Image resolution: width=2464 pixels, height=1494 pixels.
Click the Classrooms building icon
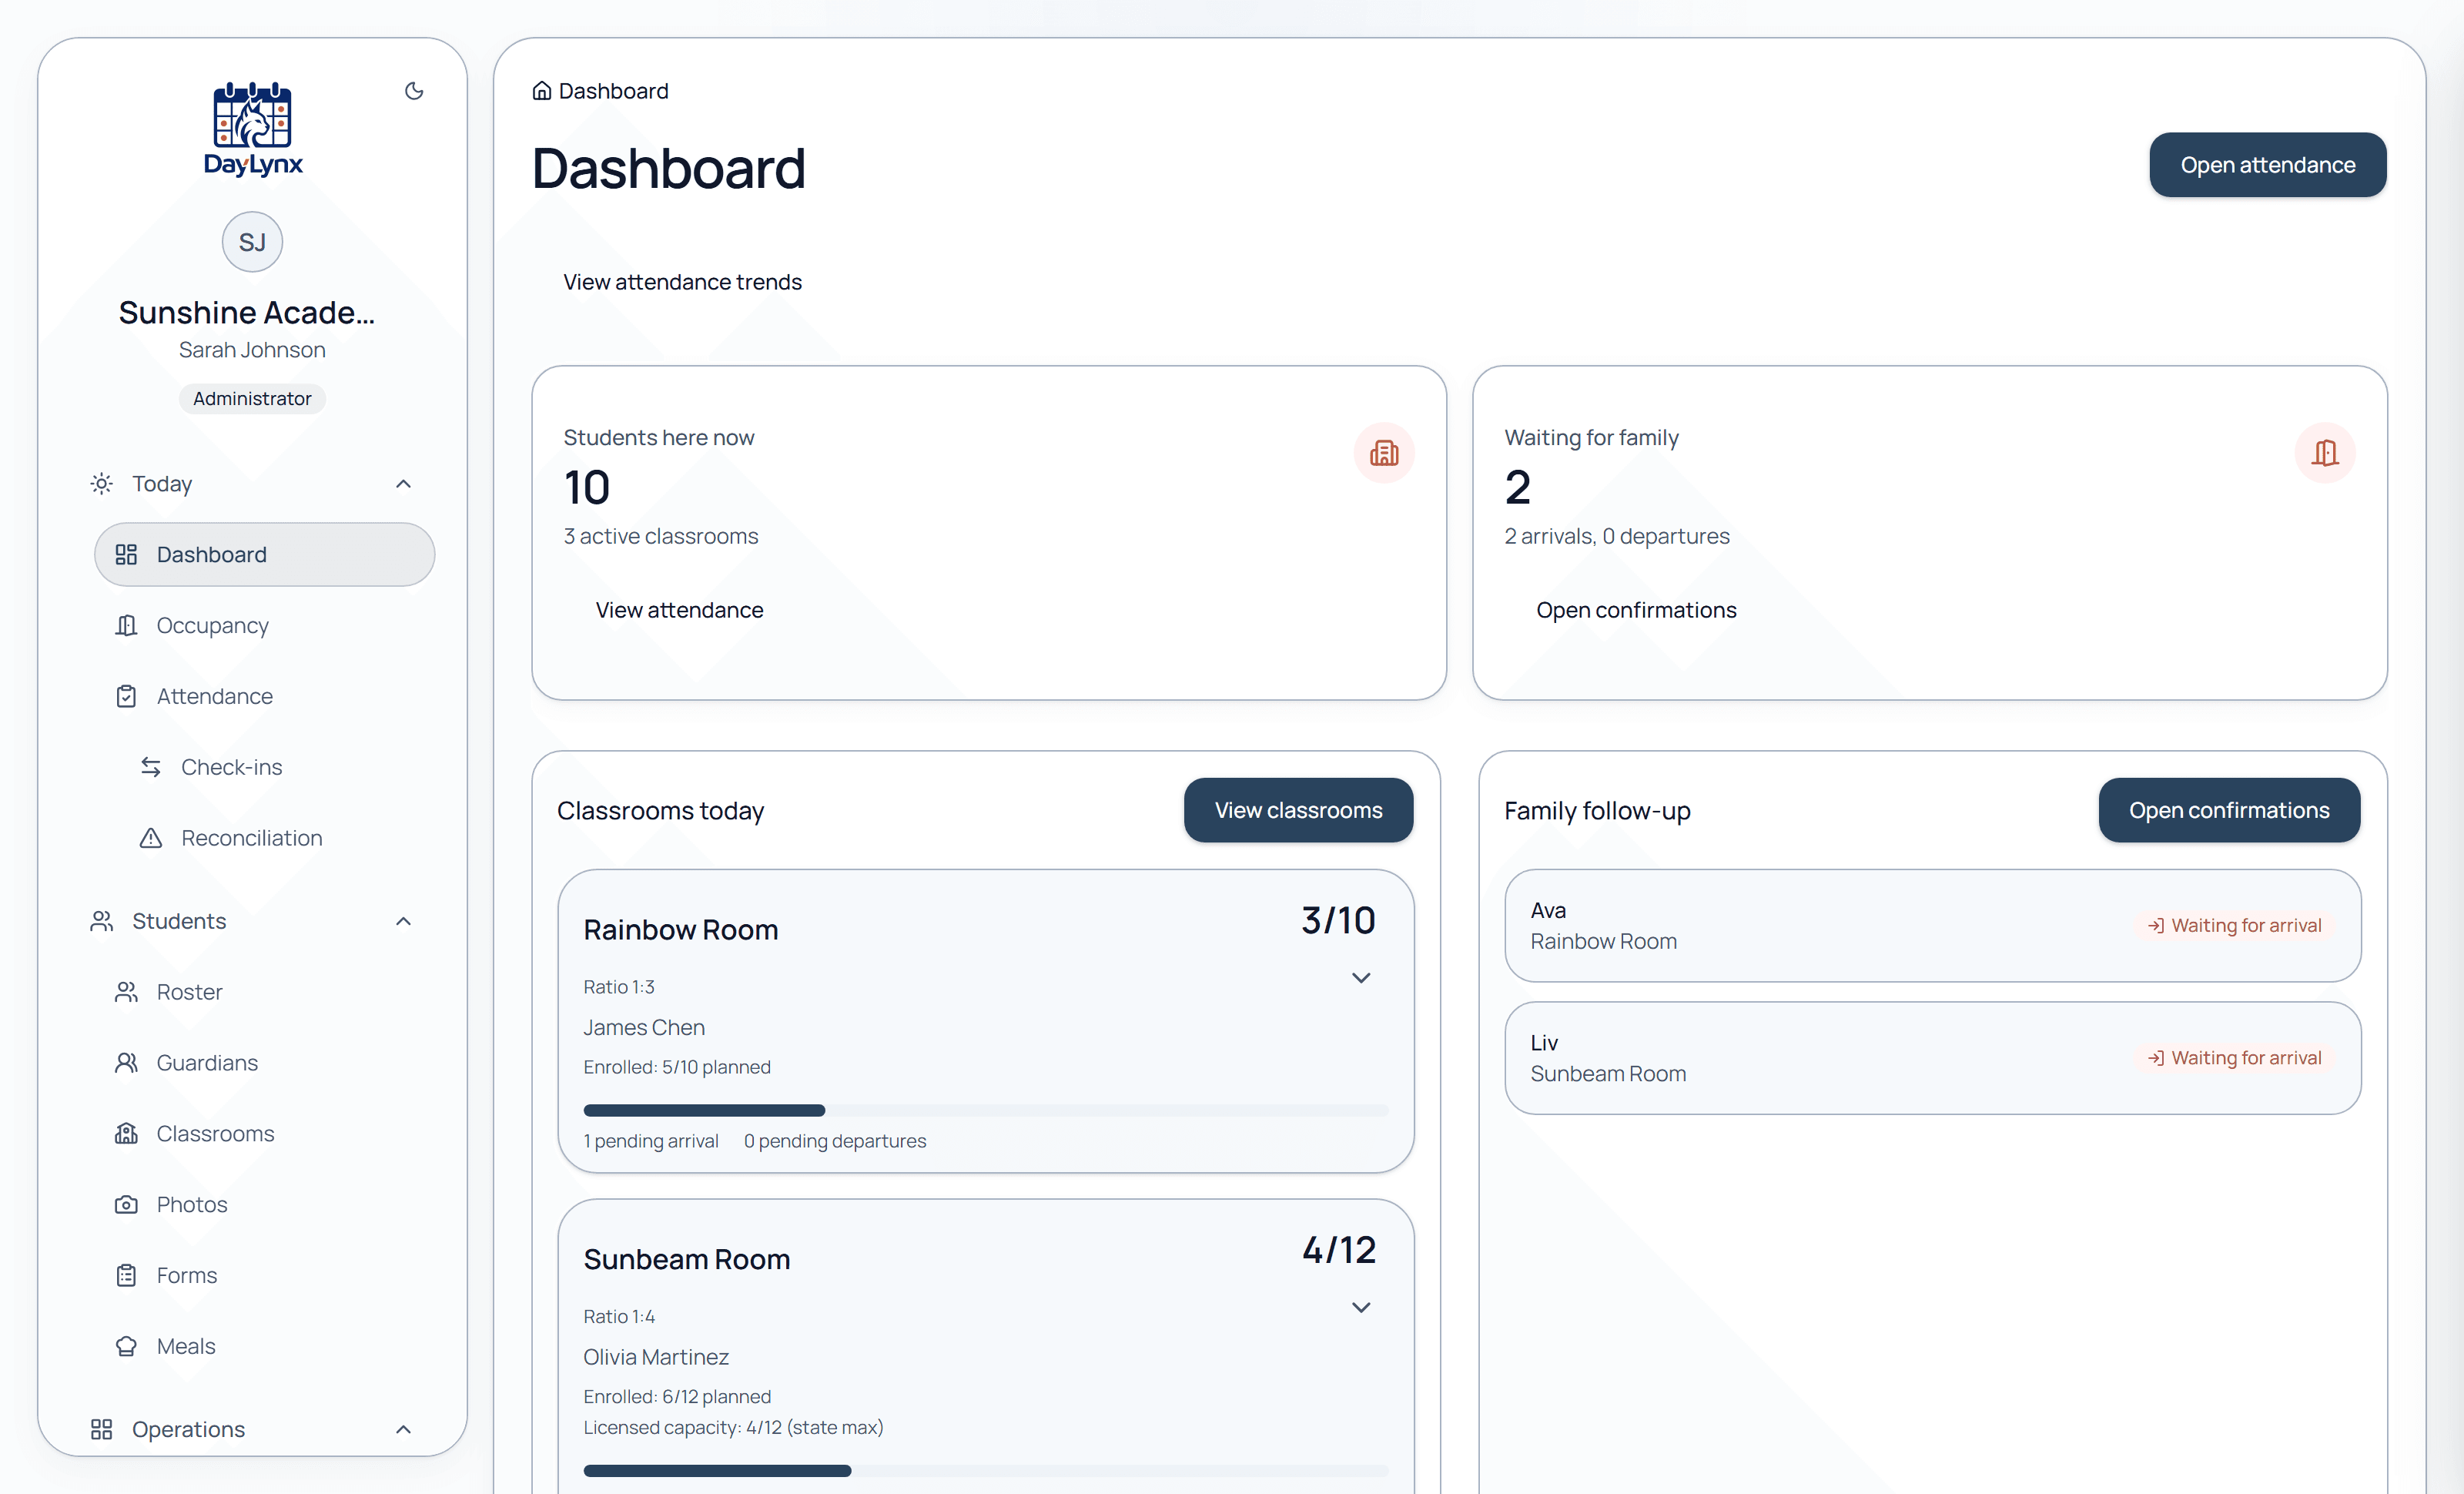click(x=126, y=1135)
